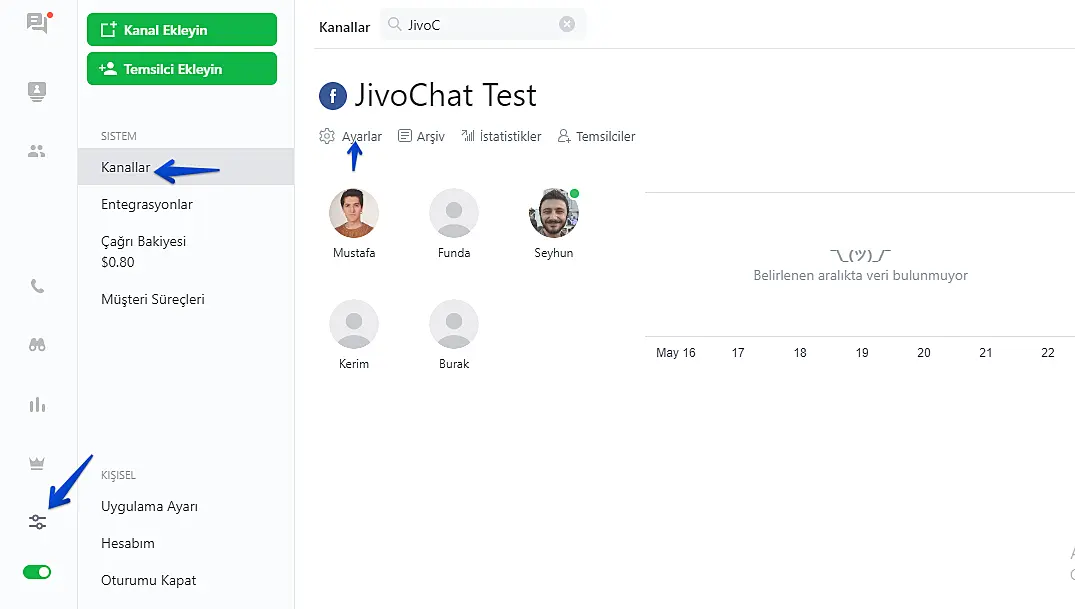1075x609 pixels.
Task: Clear the JivoC search field
Action: pos(567,24)
